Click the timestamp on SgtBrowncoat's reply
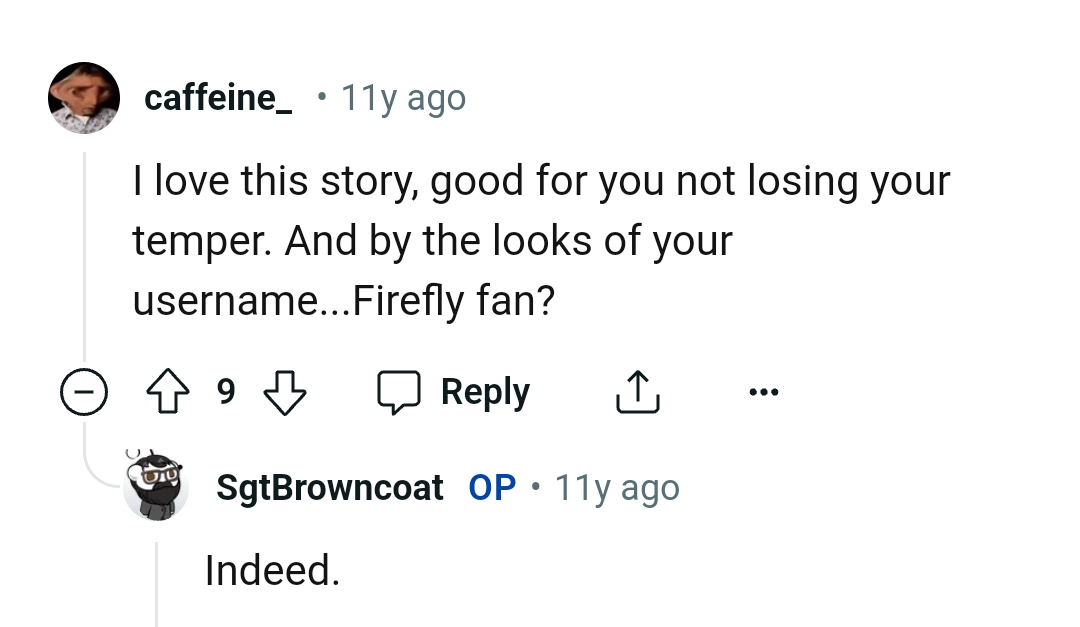Image resolution: width=1080 pixels, height=627 pixels. click(x=617, y=487)
